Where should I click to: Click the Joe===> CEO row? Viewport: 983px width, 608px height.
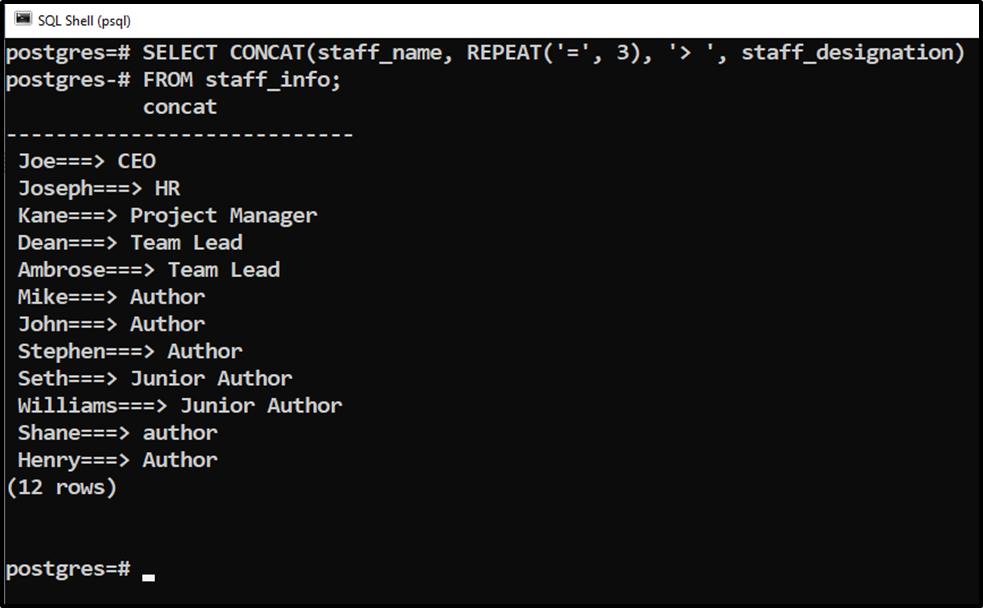[87, 162]
